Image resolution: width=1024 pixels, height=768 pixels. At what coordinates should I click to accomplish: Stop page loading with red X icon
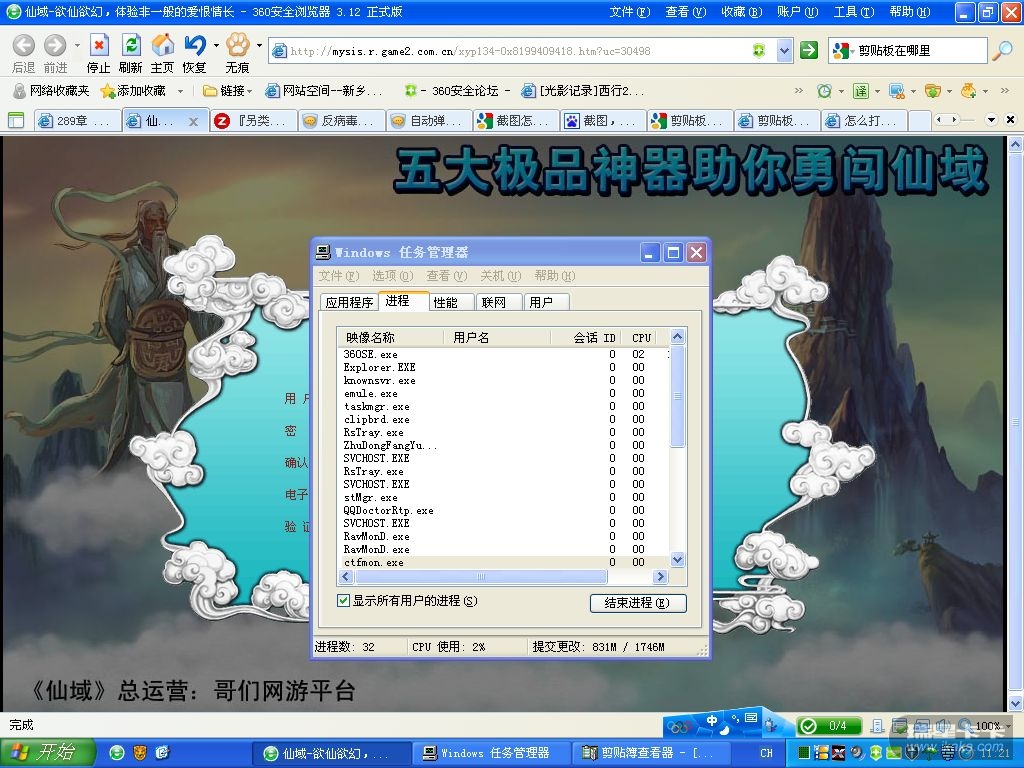pos(99,46)
